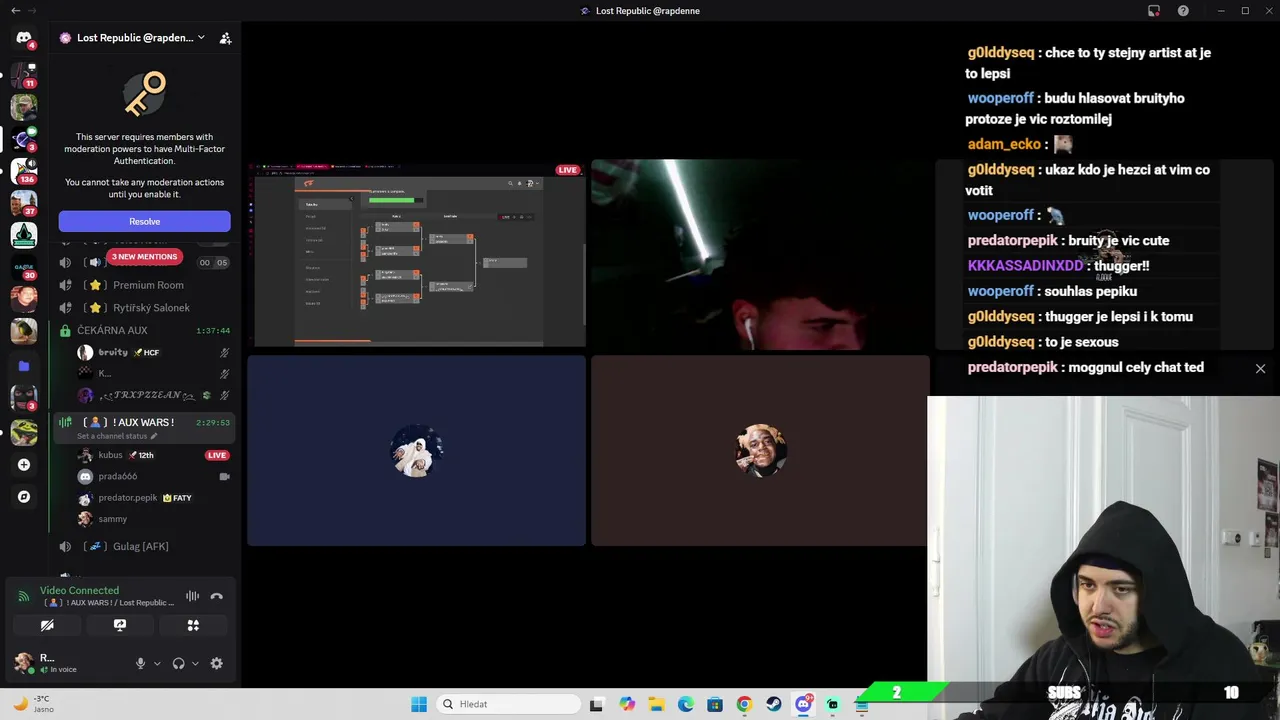Viewport: 1280px width, 720px height.
Task: Open Discover servers compass icon
Action: point(23,496)
